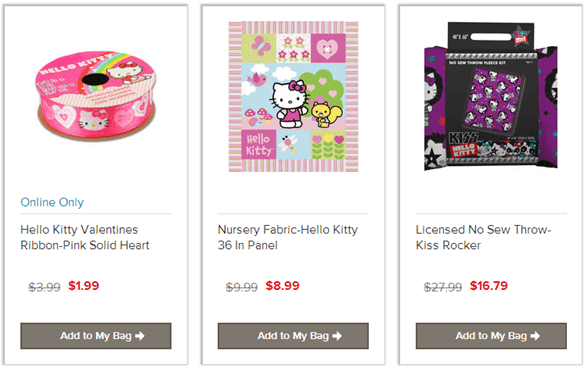Open the Hello Kitty nursery fabric panel image
The width and height of the screenshot is (588, 368).
[x=293, y=96]
